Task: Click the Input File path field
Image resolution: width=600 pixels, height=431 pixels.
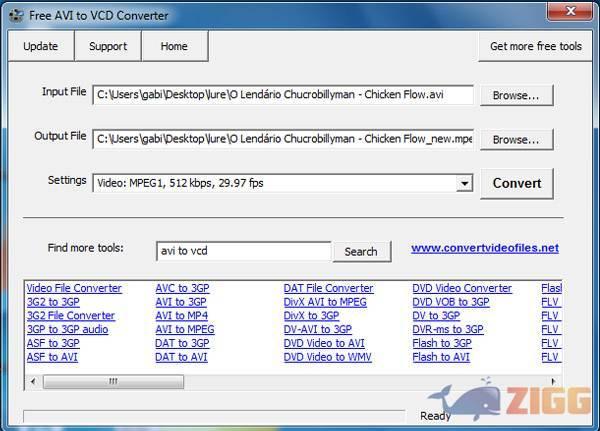Action: (282, 96)
